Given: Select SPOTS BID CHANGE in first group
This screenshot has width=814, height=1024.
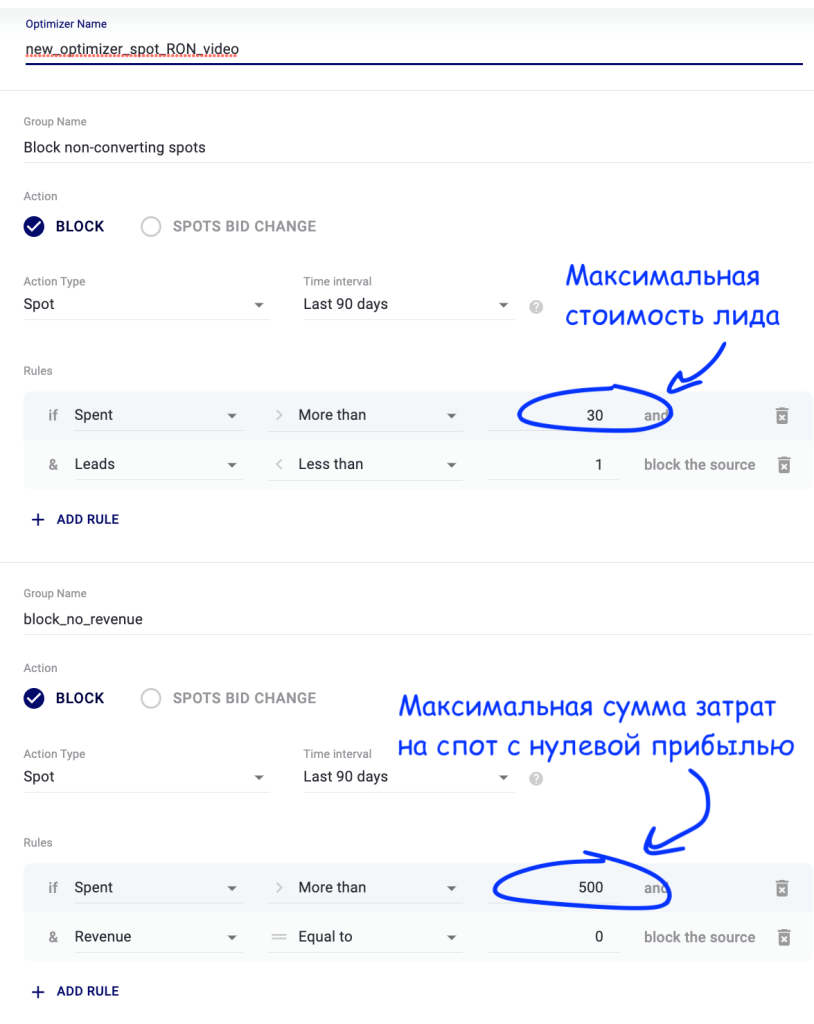Looking at the screenshot, I should pyautogui.click(x=151, y=226).
